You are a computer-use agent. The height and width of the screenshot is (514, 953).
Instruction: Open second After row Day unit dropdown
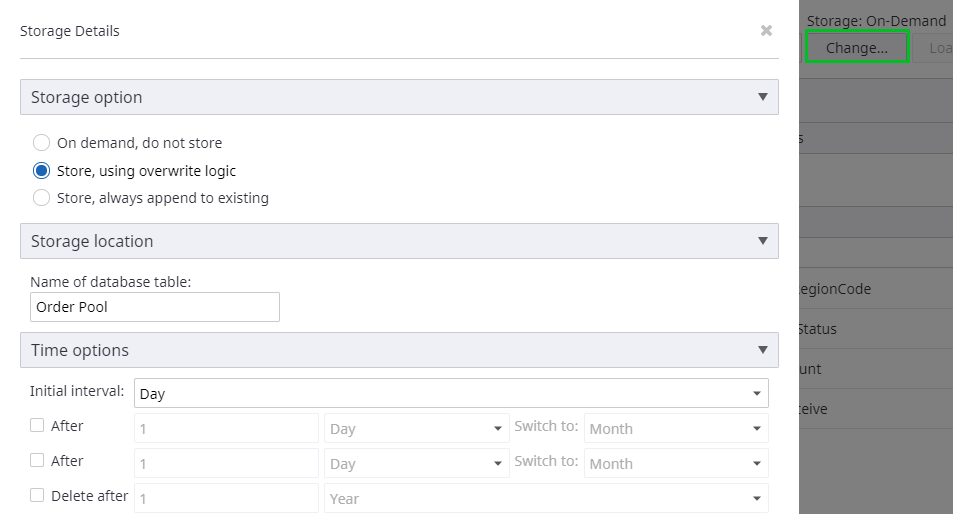(x=415, y=464)
